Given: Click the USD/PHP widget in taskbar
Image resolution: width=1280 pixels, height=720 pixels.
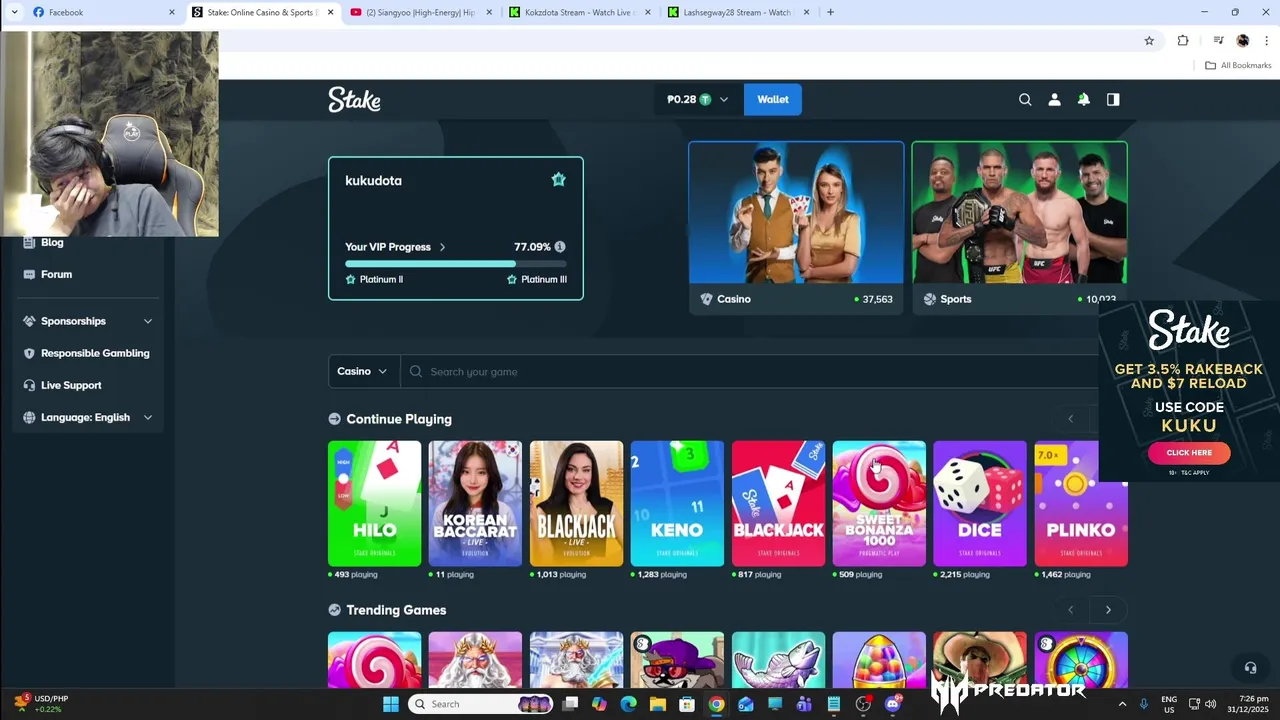Looking at the screenshot, I should [42, 704].
